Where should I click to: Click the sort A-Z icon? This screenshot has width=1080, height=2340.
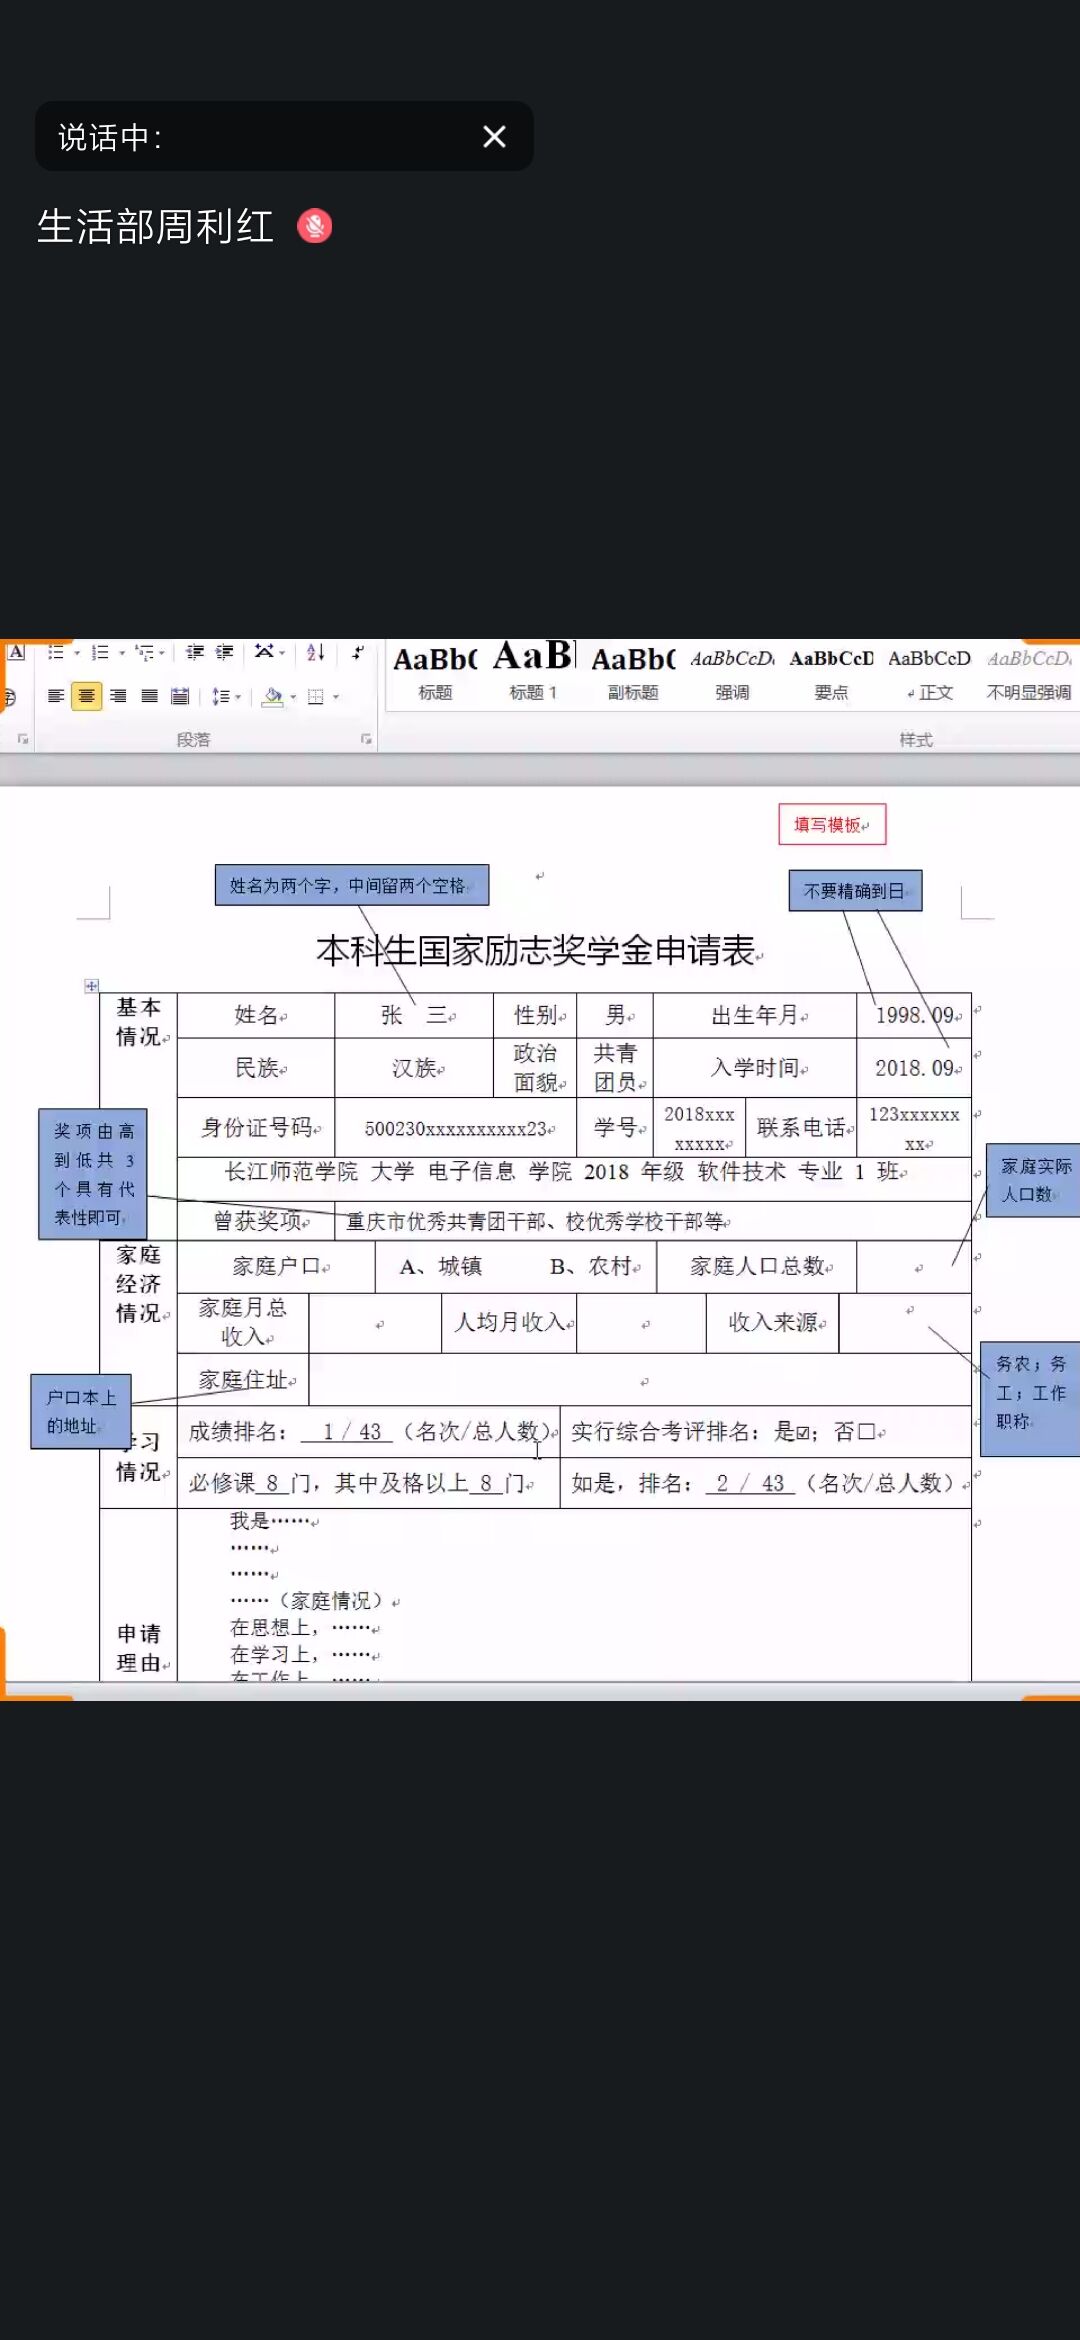point(315,653)
